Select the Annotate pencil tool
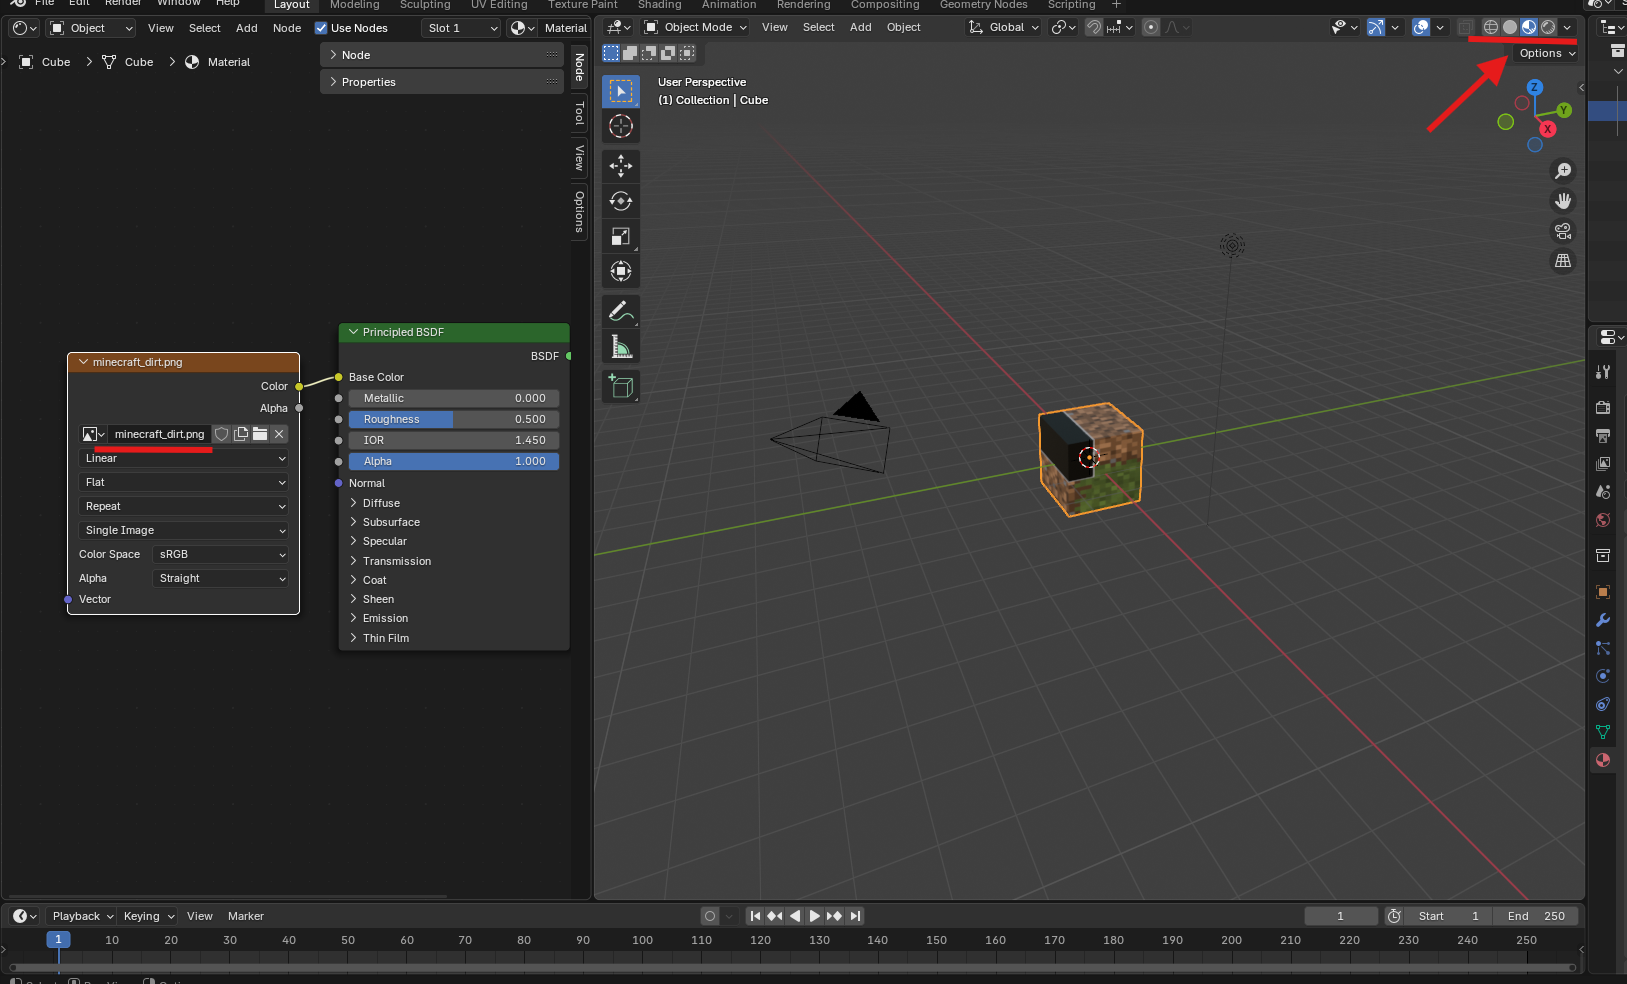The width and height of the screenshot is (1627, 984). pos(621,311)
